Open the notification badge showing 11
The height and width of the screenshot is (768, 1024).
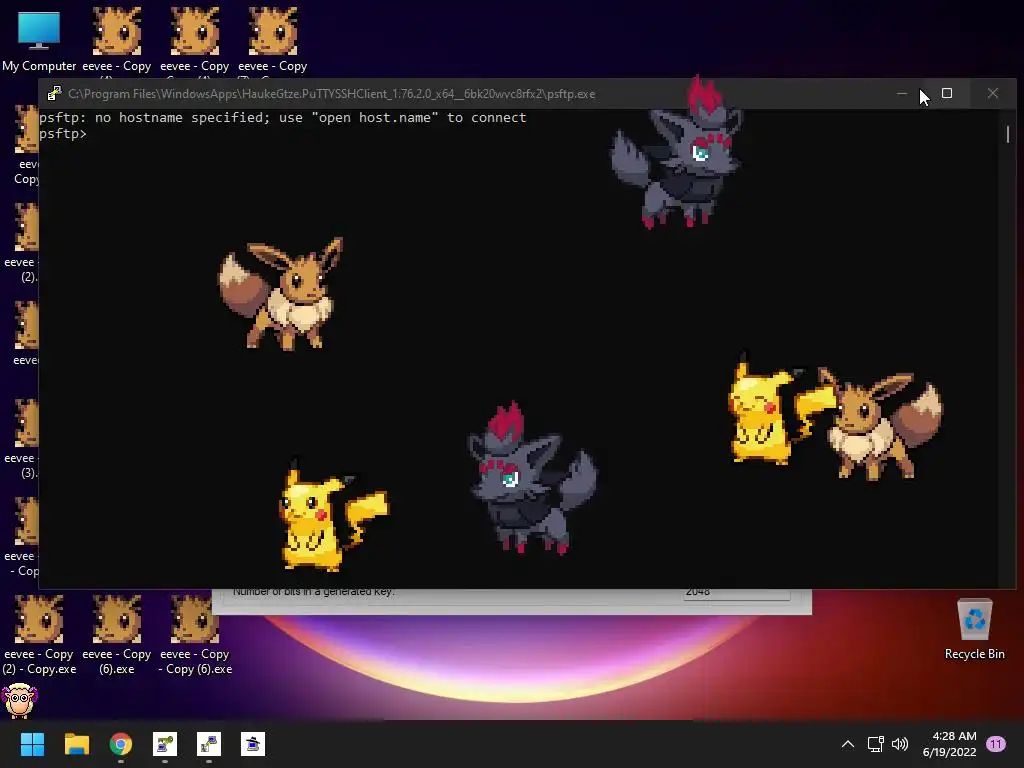[x=996, y=744]
